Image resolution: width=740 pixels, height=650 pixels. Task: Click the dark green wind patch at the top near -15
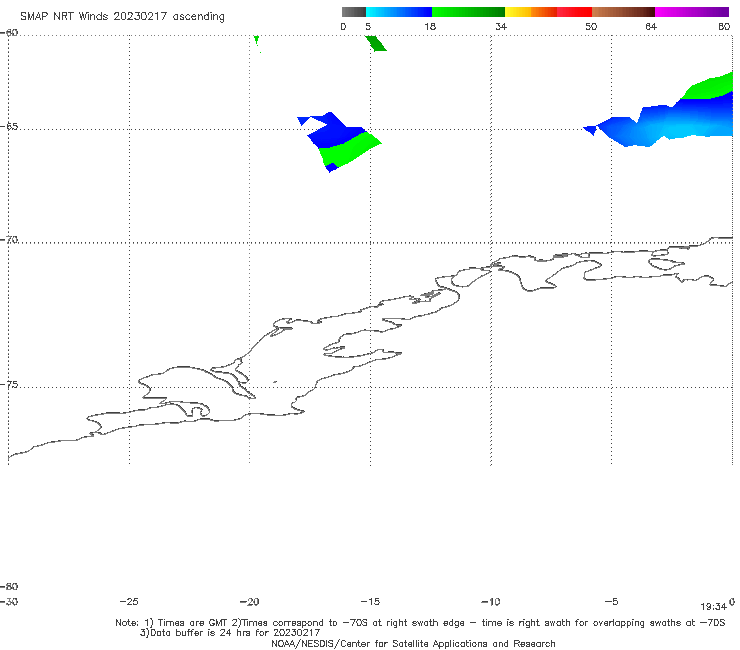coord(376,43)
